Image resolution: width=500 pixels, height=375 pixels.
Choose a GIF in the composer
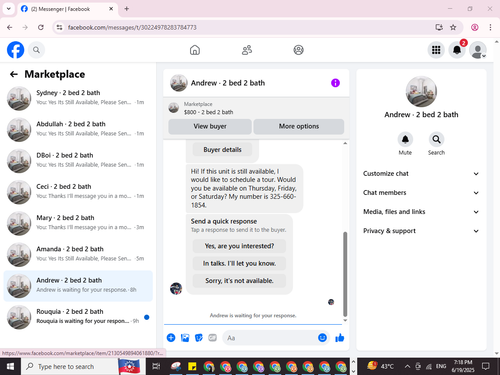coord(212,338)
